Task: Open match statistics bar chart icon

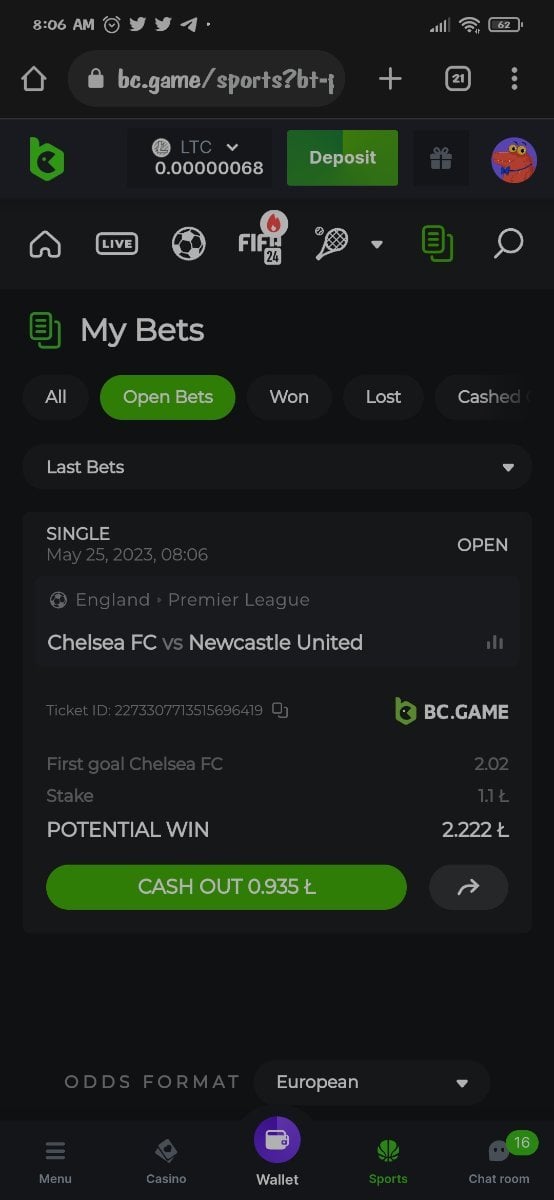Action: 495,642
